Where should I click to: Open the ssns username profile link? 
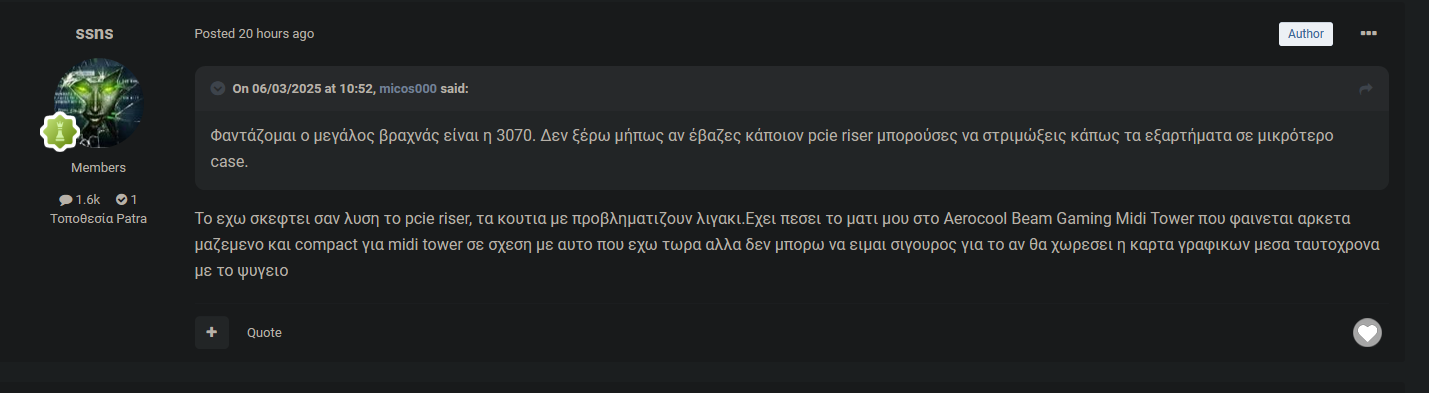[95, 33]
